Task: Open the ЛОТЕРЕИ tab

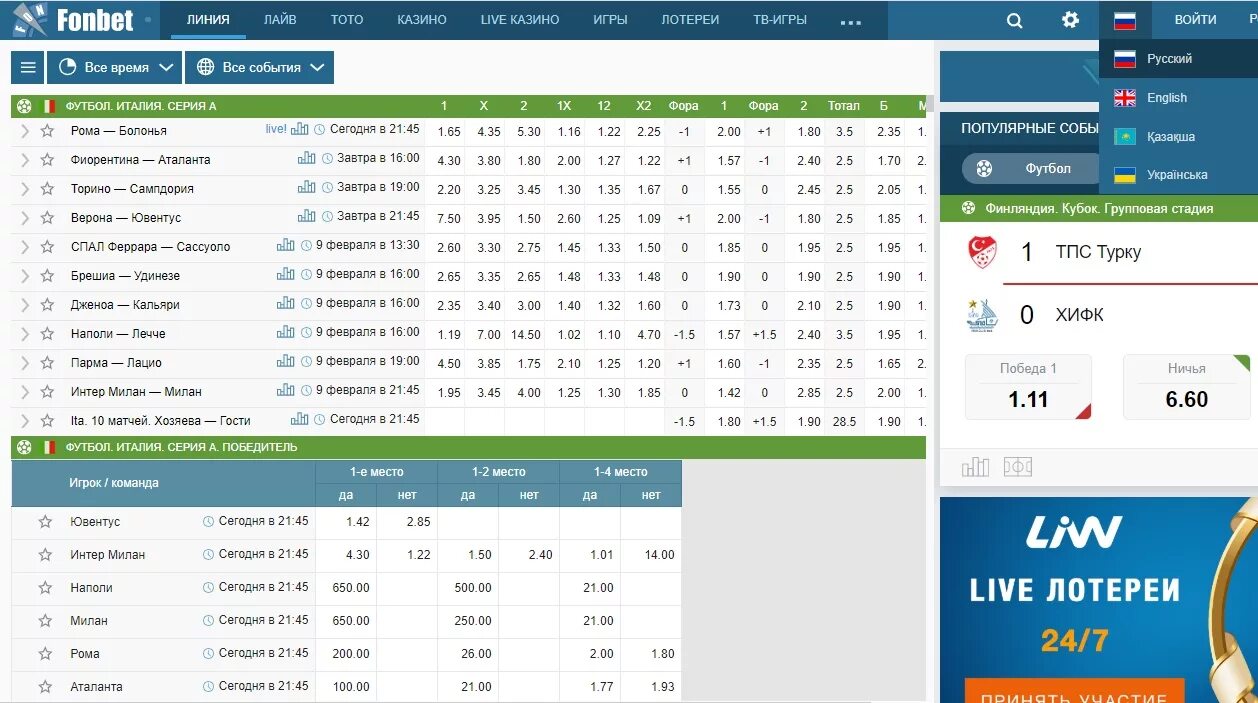Action: (690, 19)
